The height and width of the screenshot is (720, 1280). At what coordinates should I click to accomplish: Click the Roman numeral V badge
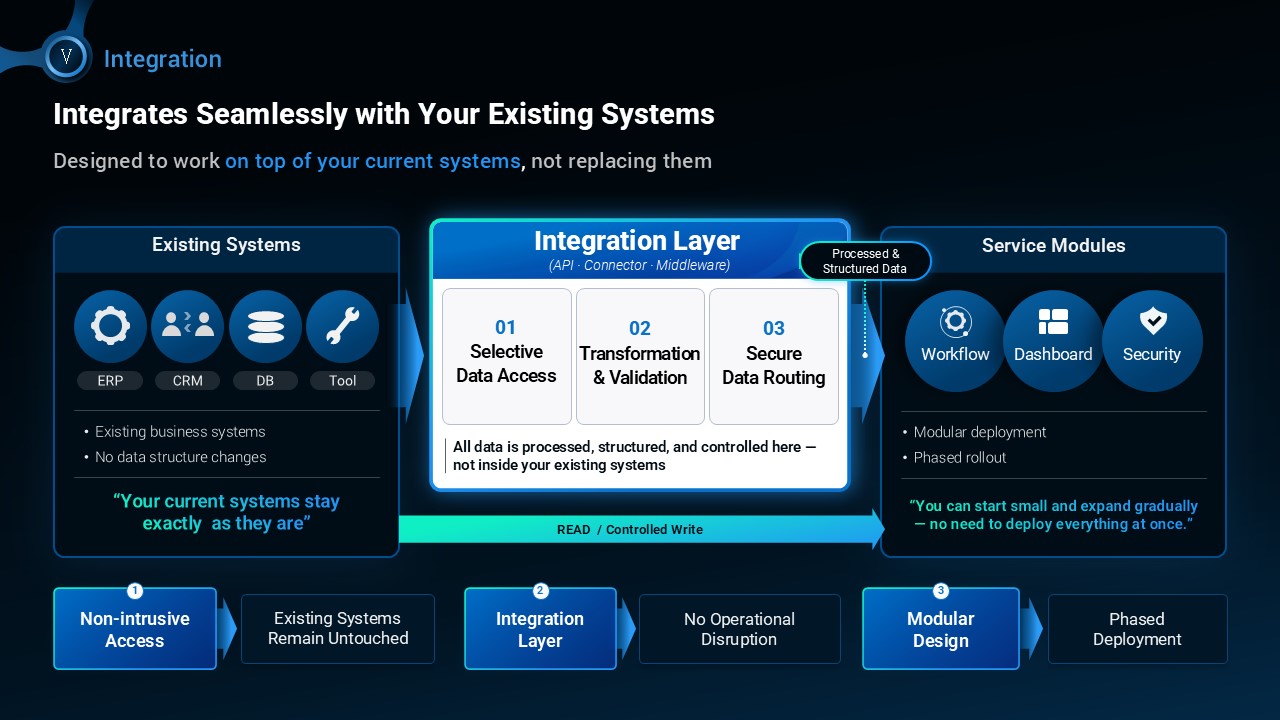coord(67,57)
